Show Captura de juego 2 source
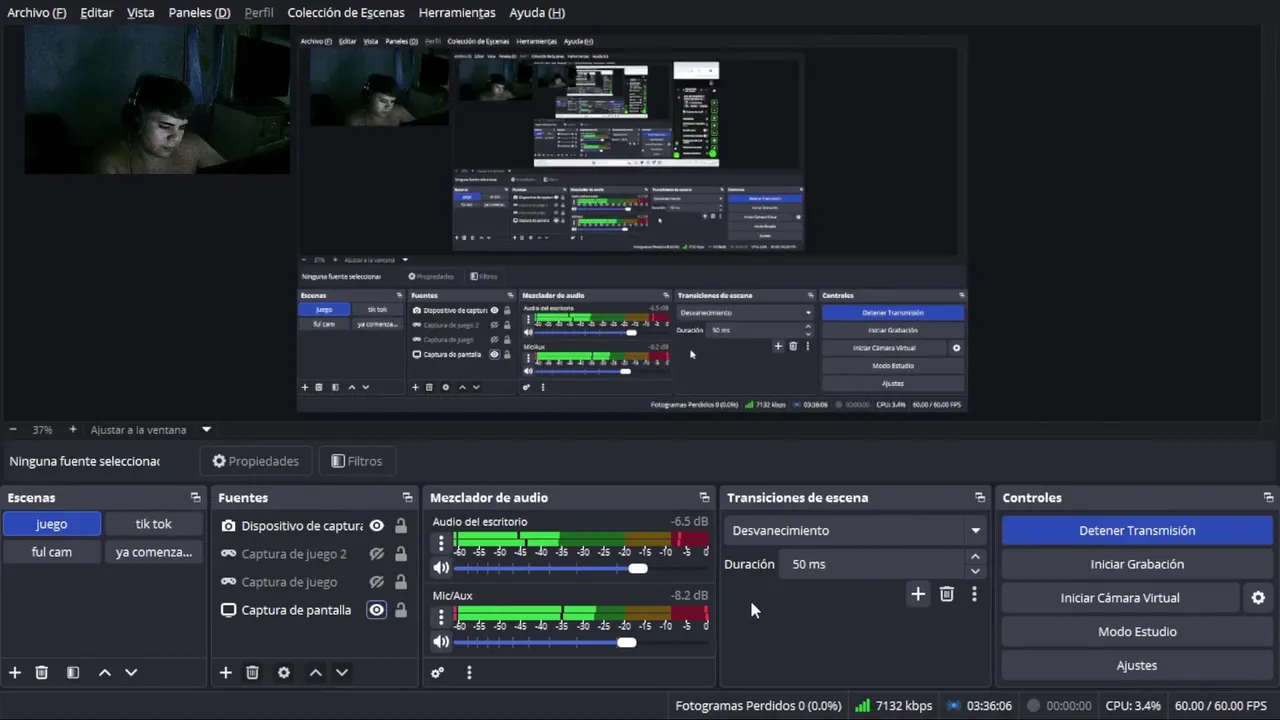This screenshot has height=720, width=1280. 376,554
